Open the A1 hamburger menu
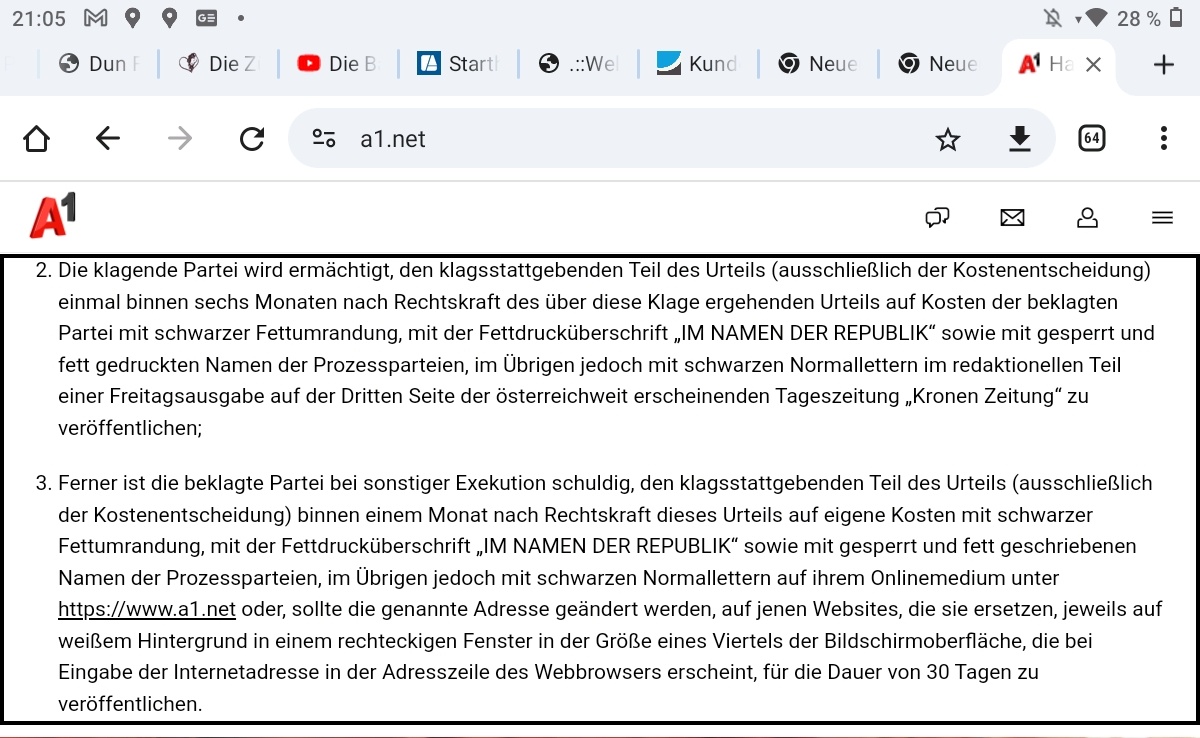This screenshot has width=1200, height=738. (1162, 217)
